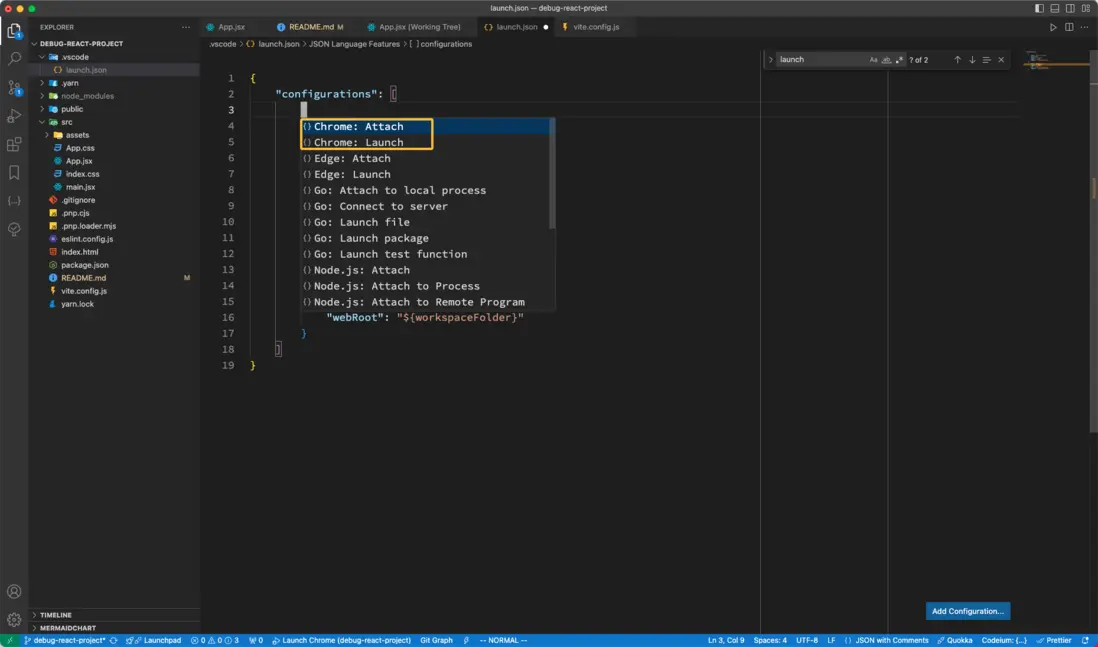Choose the Chrome: Launch suggestion
The image size is (1098, 647).
point(358,142)
